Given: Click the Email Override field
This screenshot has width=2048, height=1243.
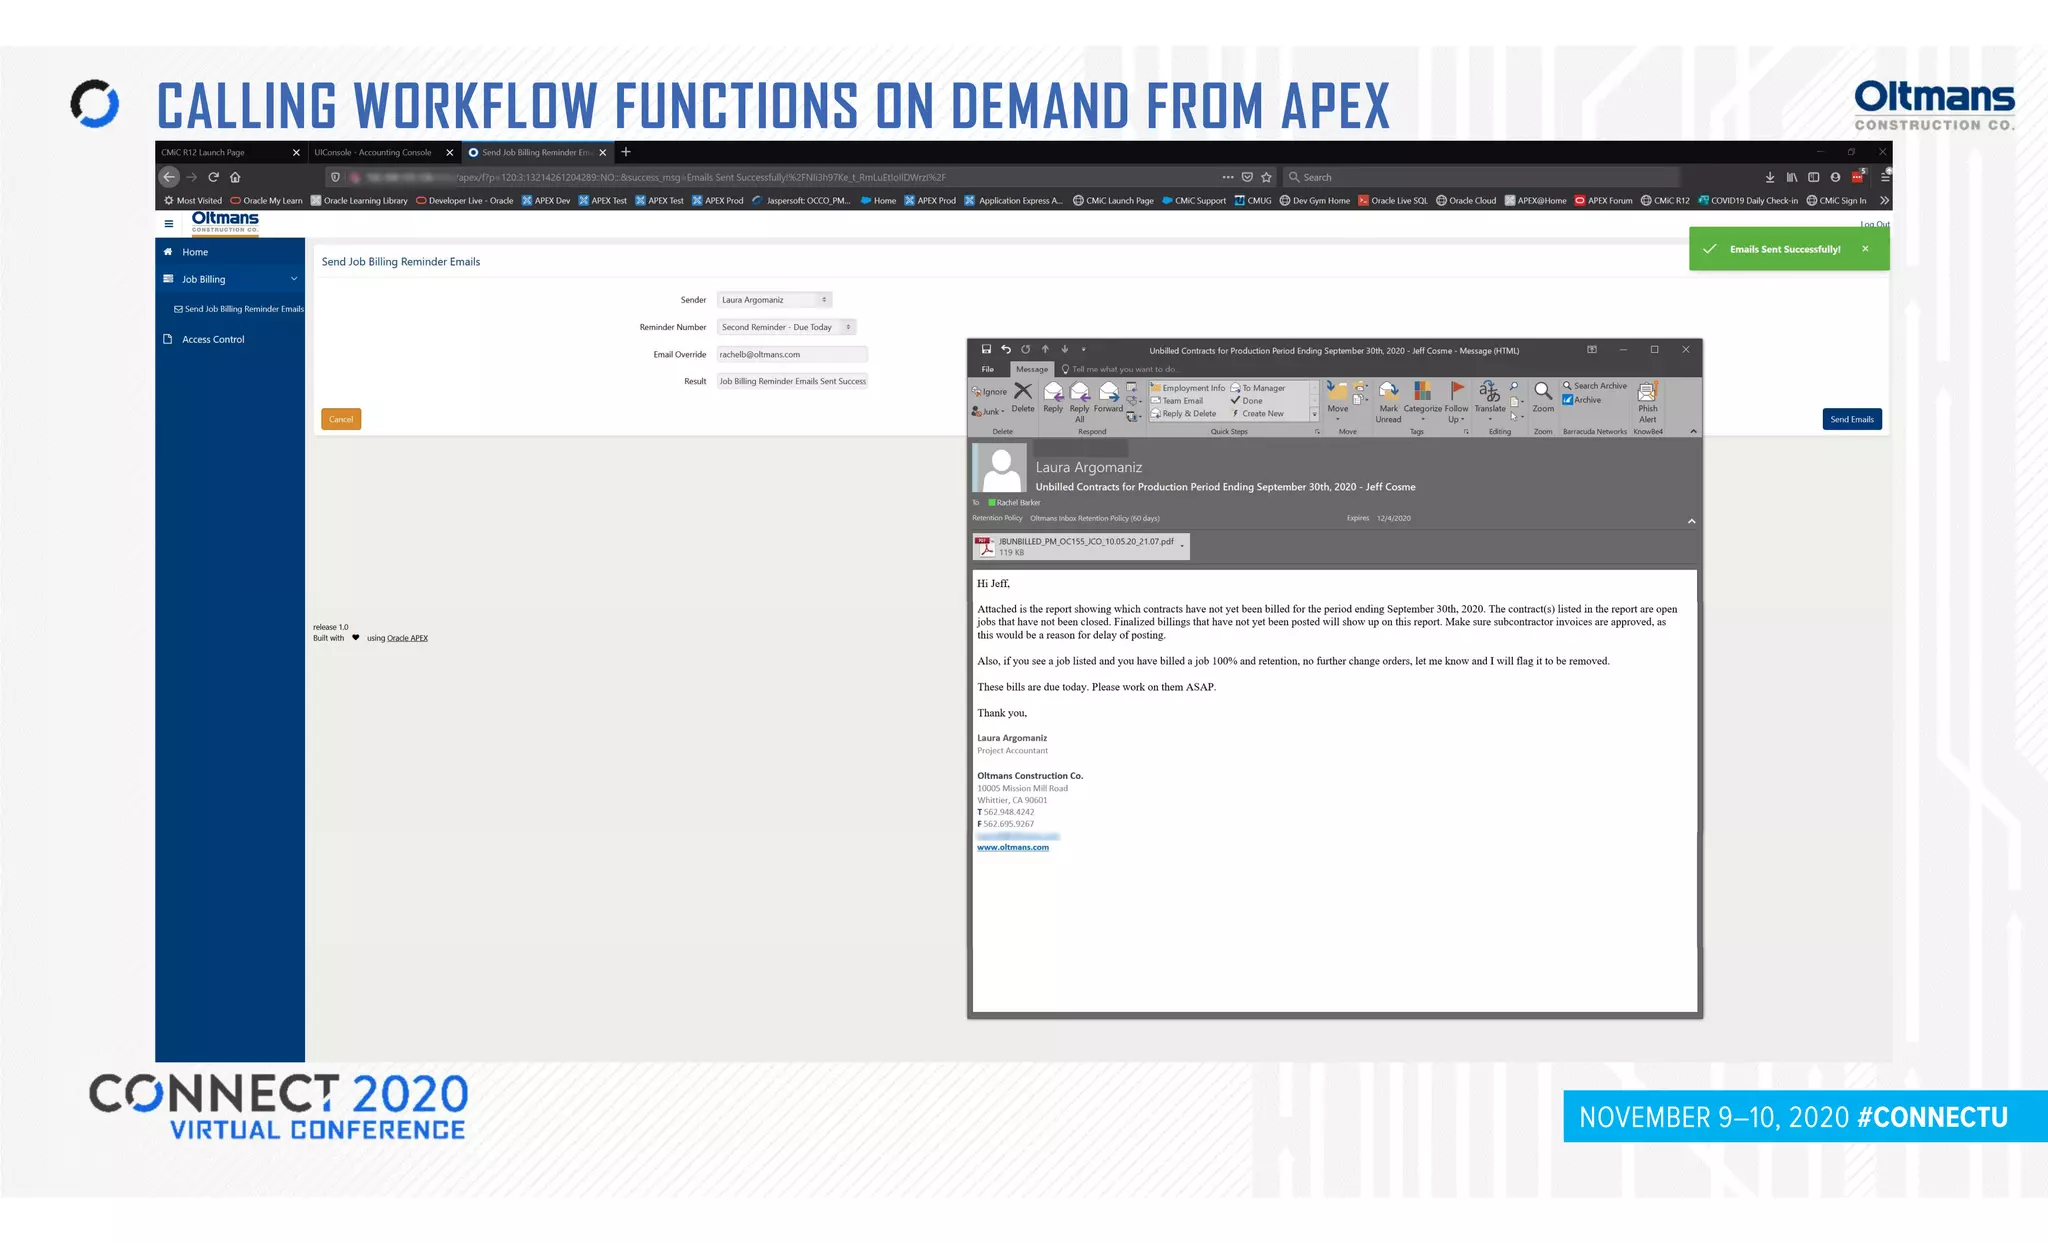Looking at the screenshot, I should click(792, 354).
